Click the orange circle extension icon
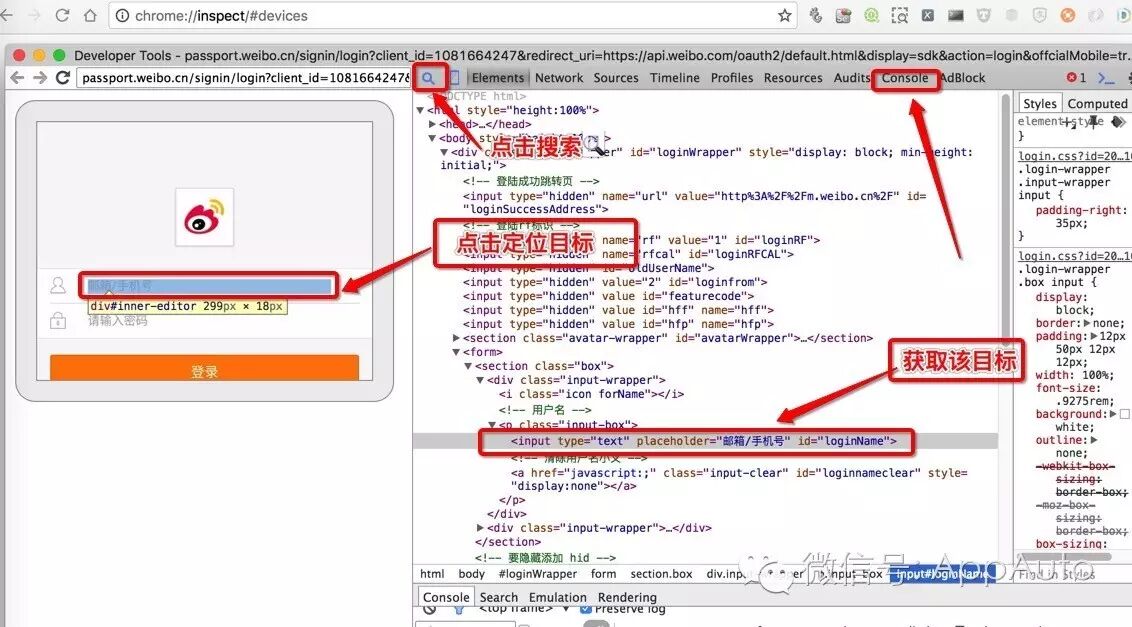1132x627 pixels. (x=1068, y=15)
